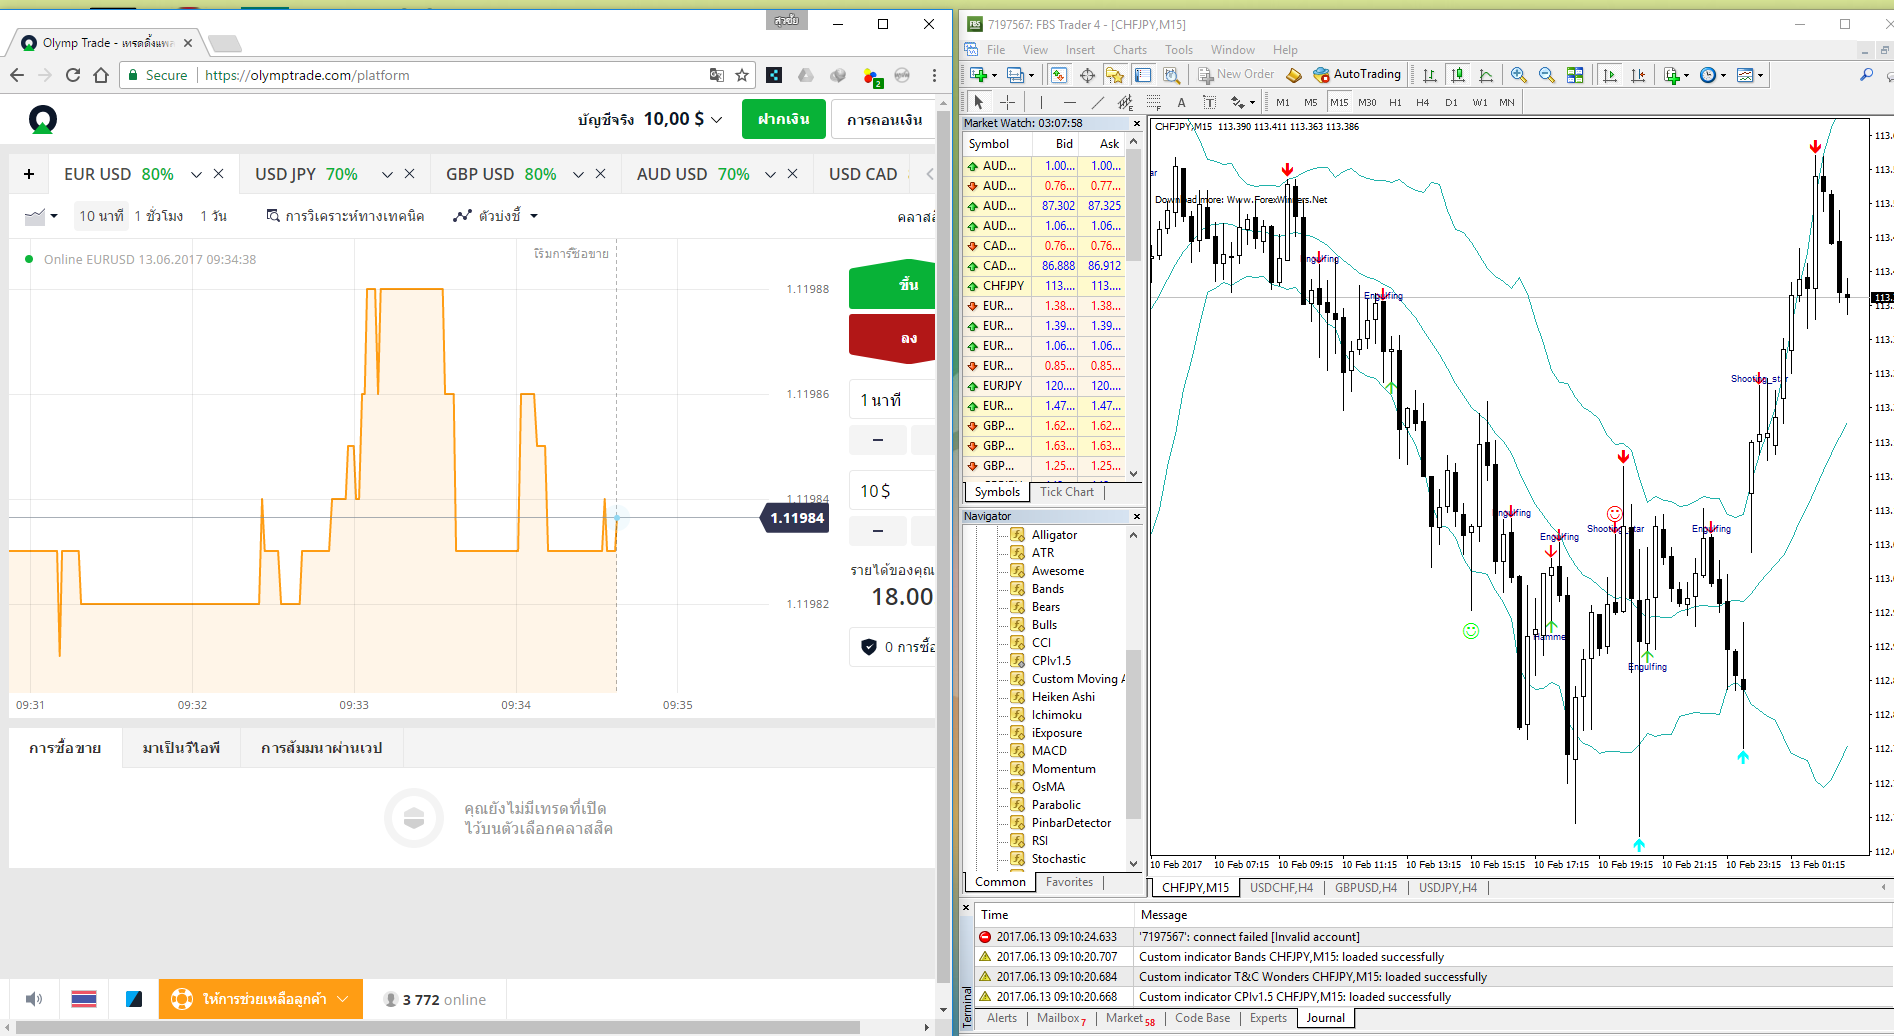The width and height of the screenshot is (1894, 1036).
Task: Switch to Experts tab in Terminal
Action: point(1268,1018)
